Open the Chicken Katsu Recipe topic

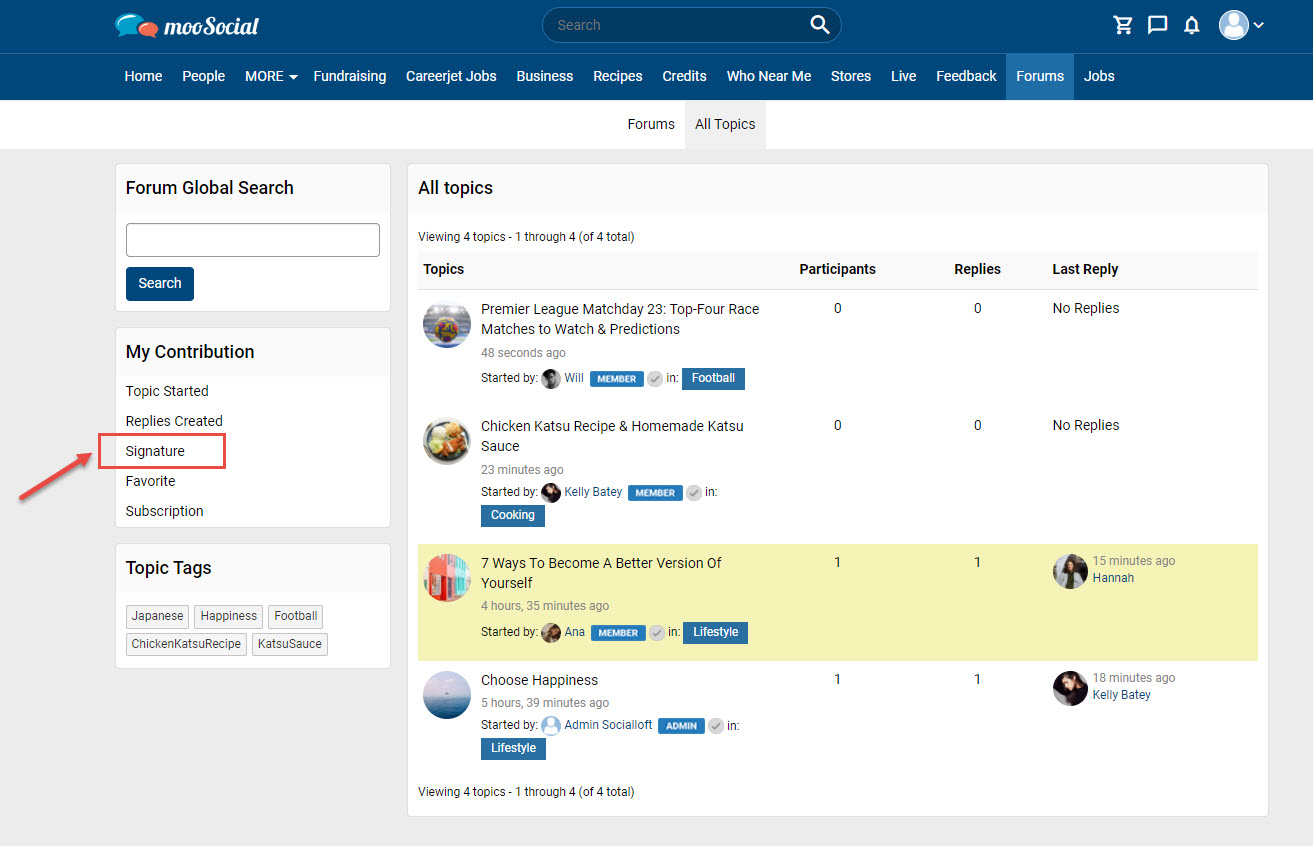point(612,436)
